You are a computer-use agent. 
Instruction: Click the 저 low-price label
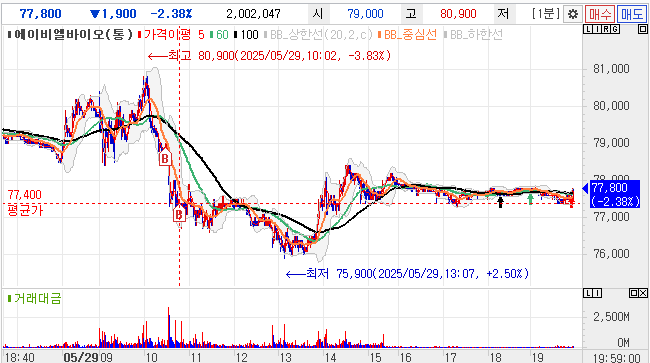point(503,14)
